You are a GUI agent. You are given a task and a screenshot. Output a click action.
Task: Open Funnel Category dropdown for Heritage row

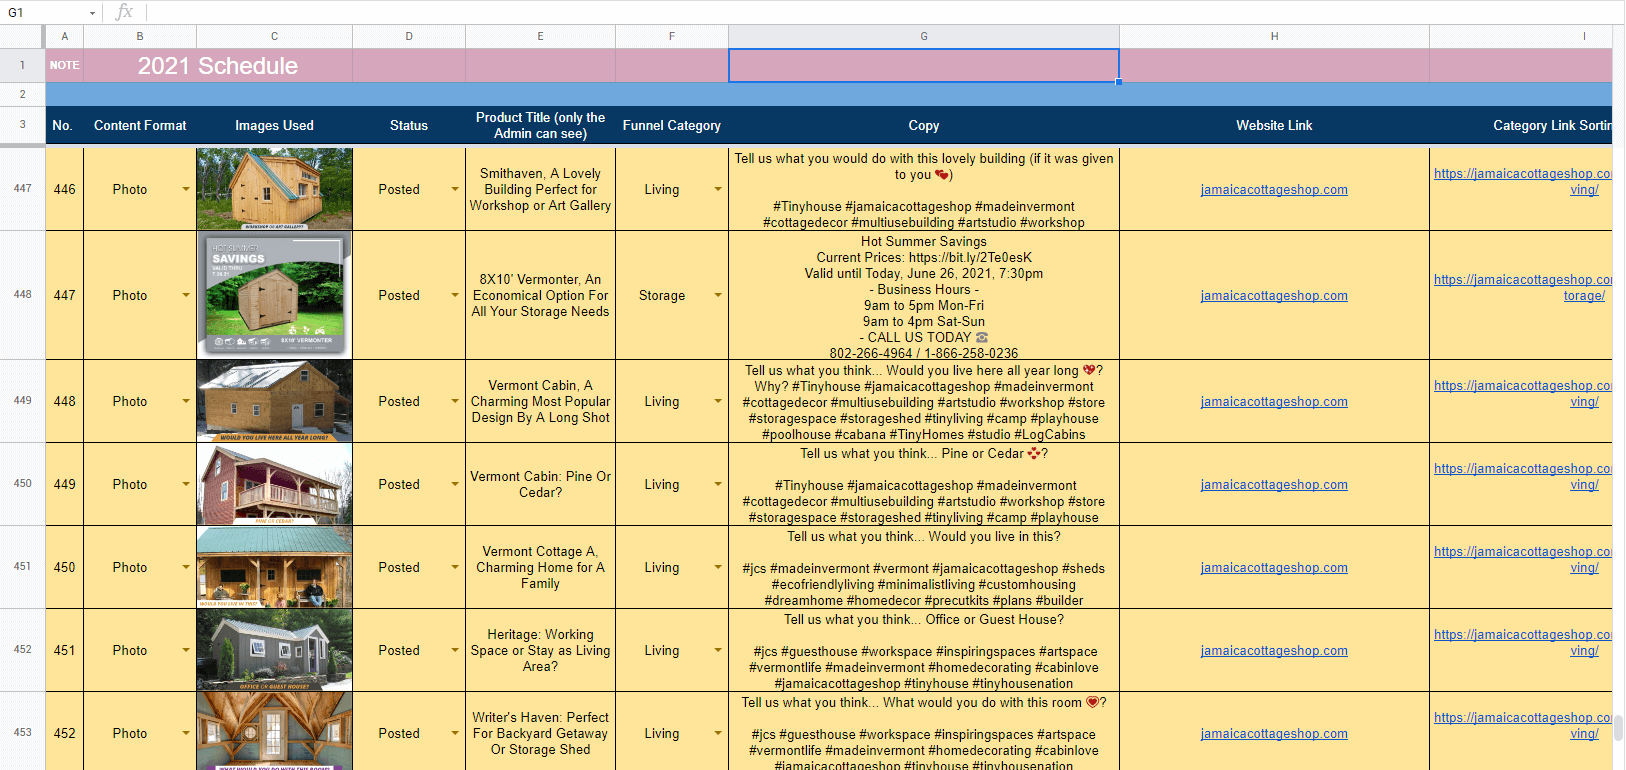pyautogui.click(x=718, y=650)
